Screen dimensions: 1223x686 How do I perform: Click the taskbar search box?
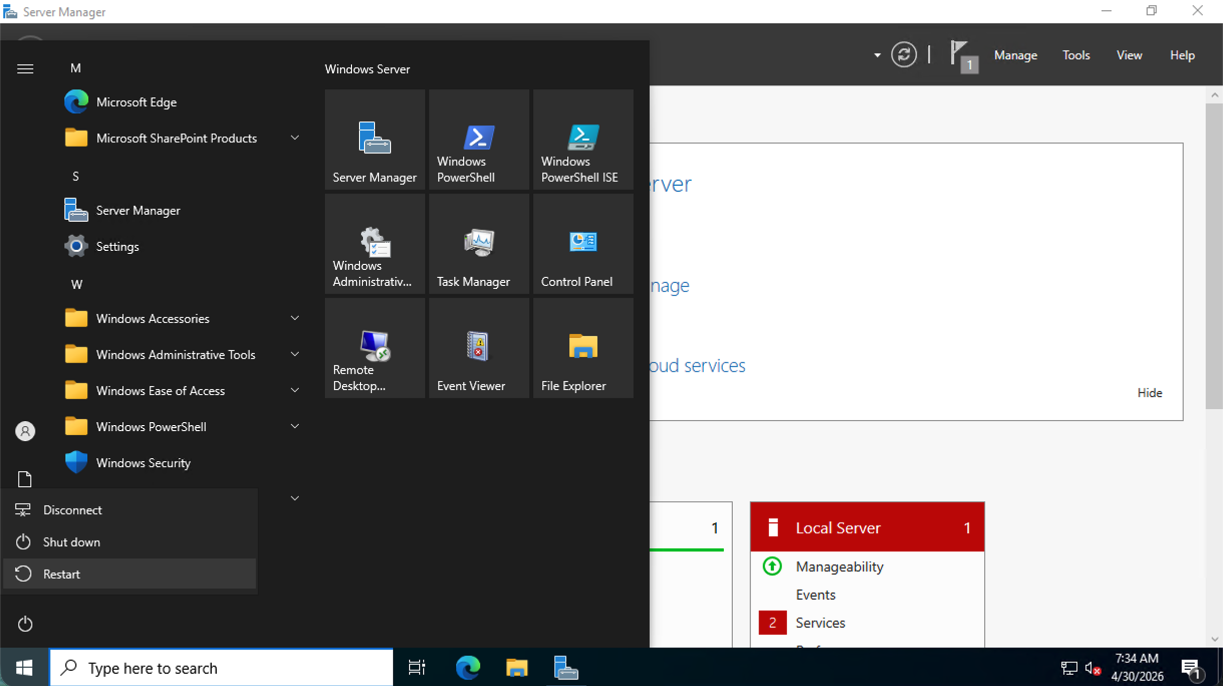coord(221,668)
